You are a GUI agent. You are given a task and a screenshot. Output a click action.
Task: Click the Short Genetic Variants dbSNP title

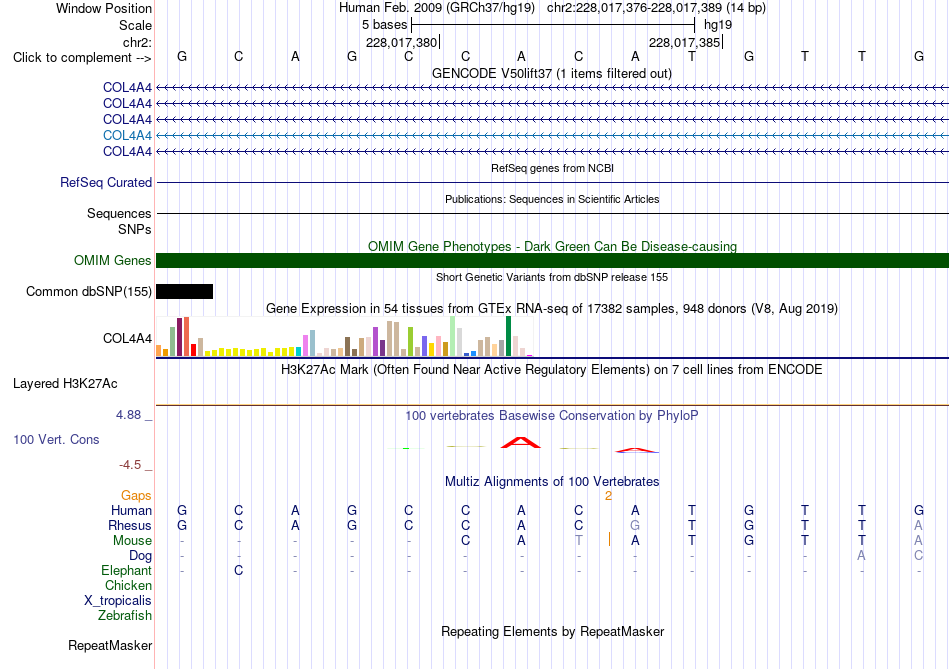click(552, 277)
